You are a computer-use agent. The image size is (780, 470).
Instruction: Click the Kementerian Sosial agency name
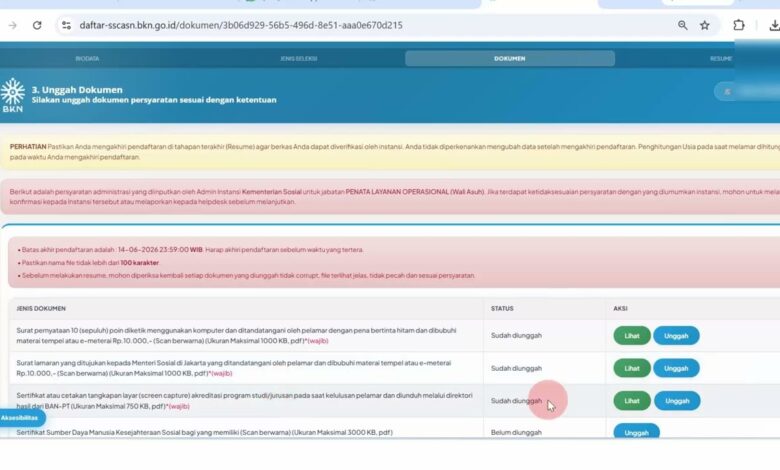click(272, 191)
